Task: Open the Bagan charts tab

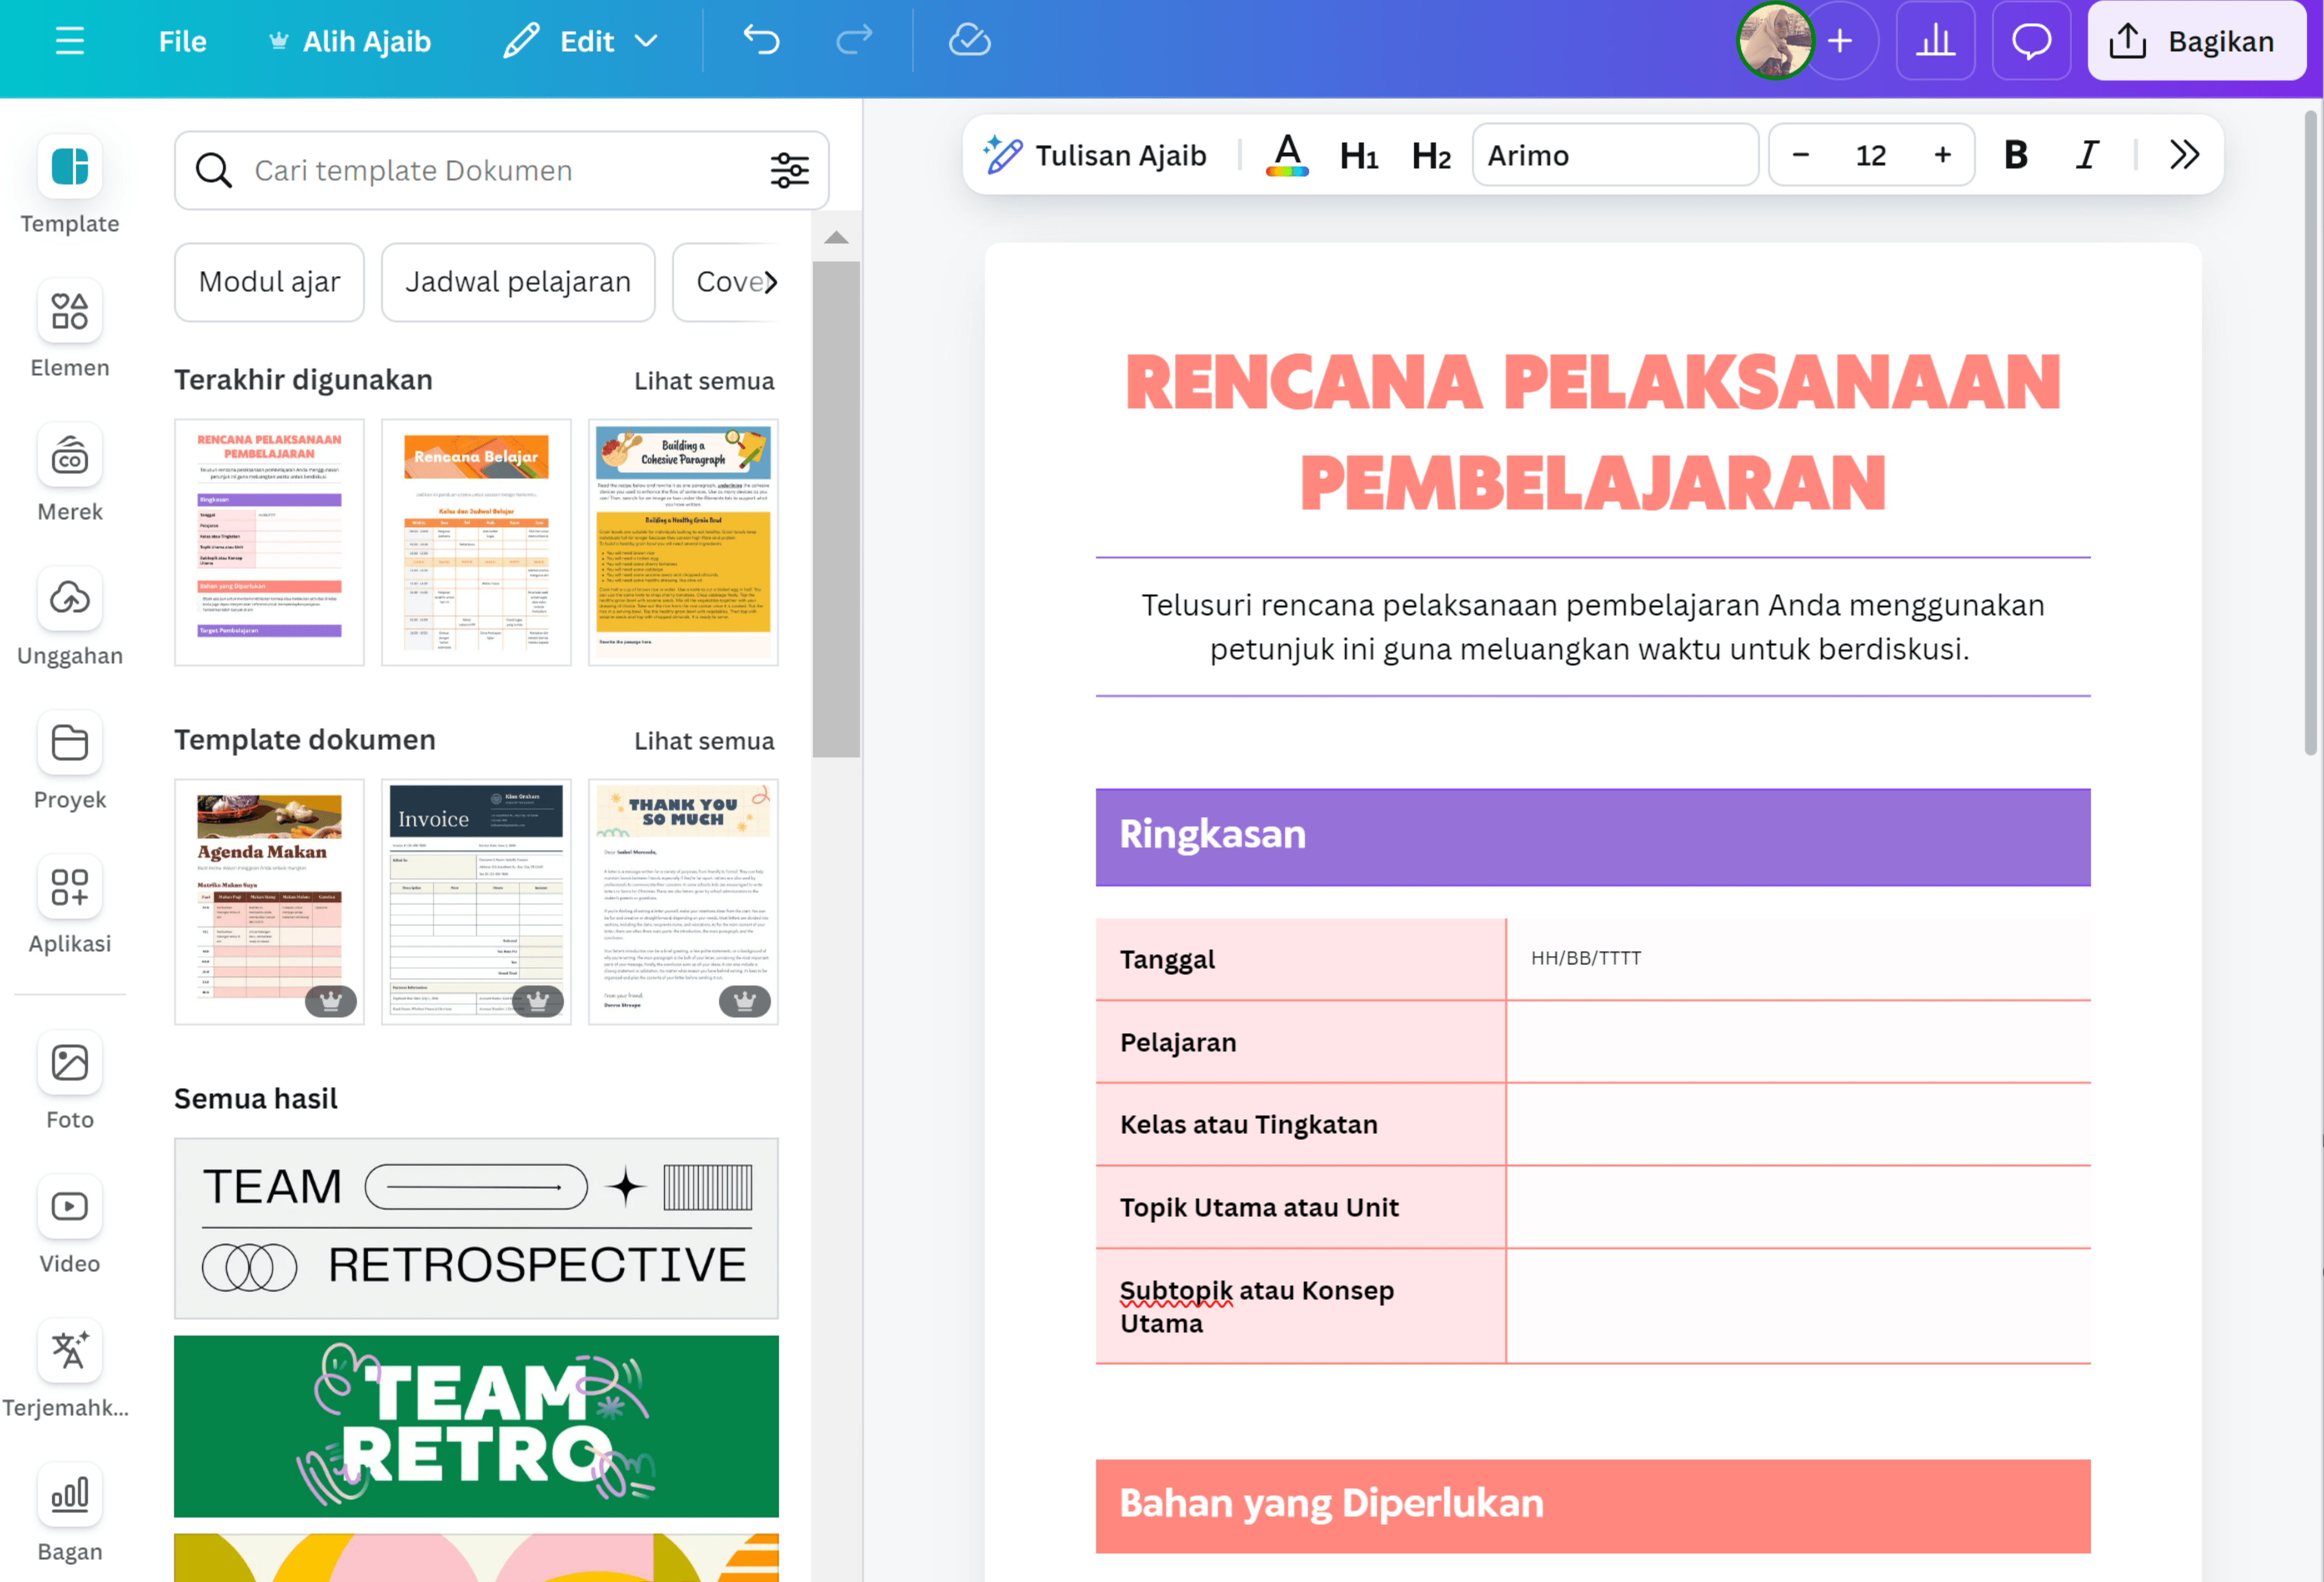Action: [x=70, y=1514]
